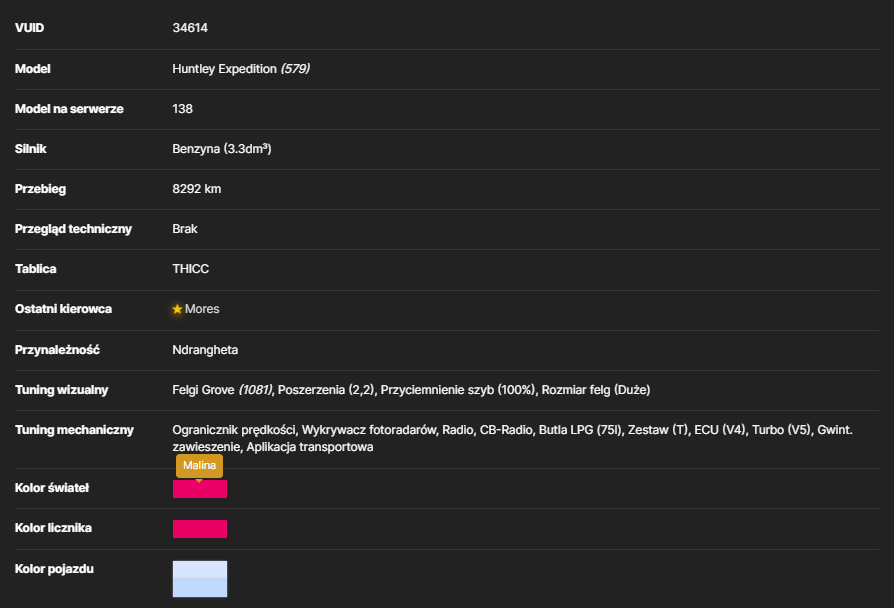Click Aplikacja transportowa entry
This screenshot has height=608, width=894.
point(310,447)
